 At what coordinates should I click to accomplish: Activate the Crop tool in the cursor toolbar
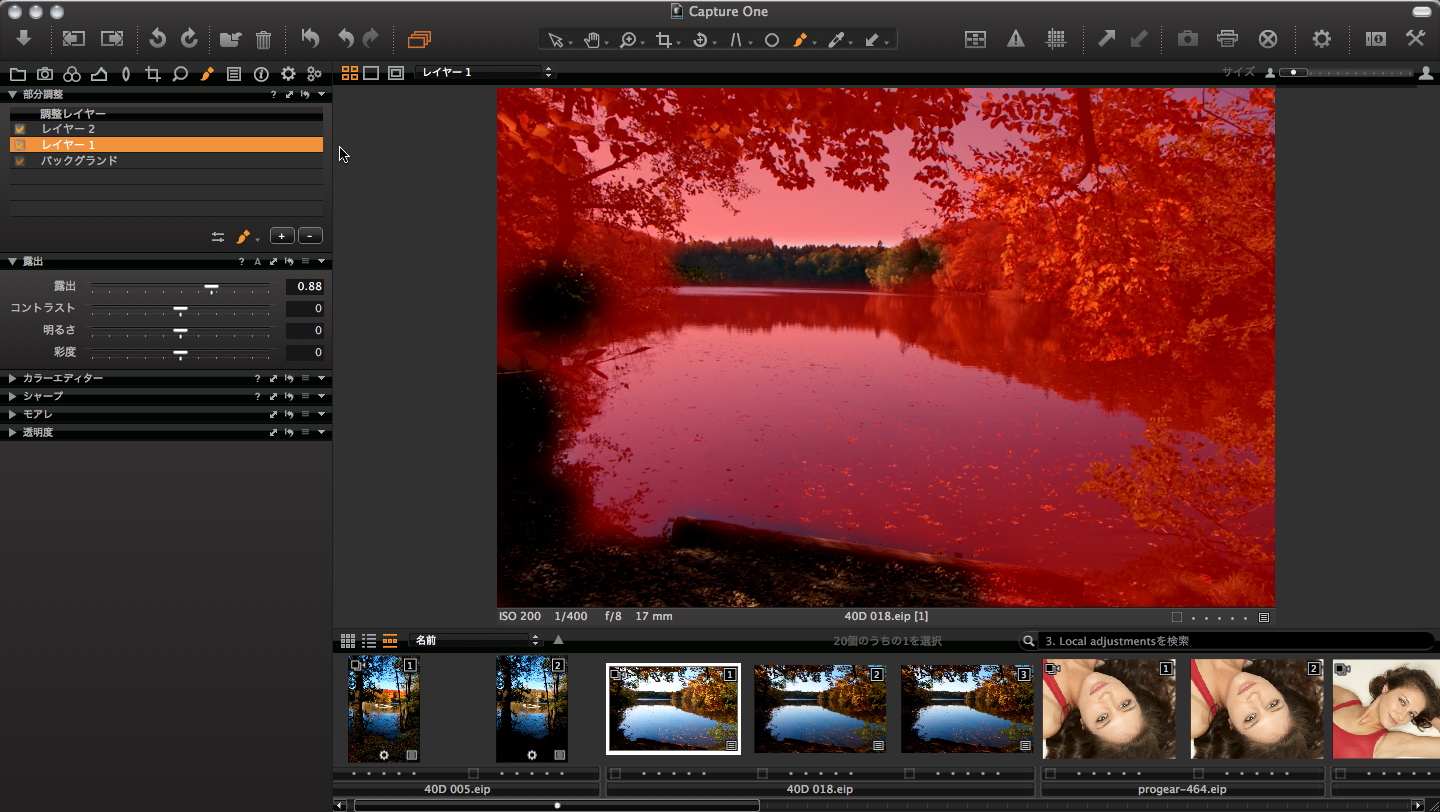coord(664,39)
